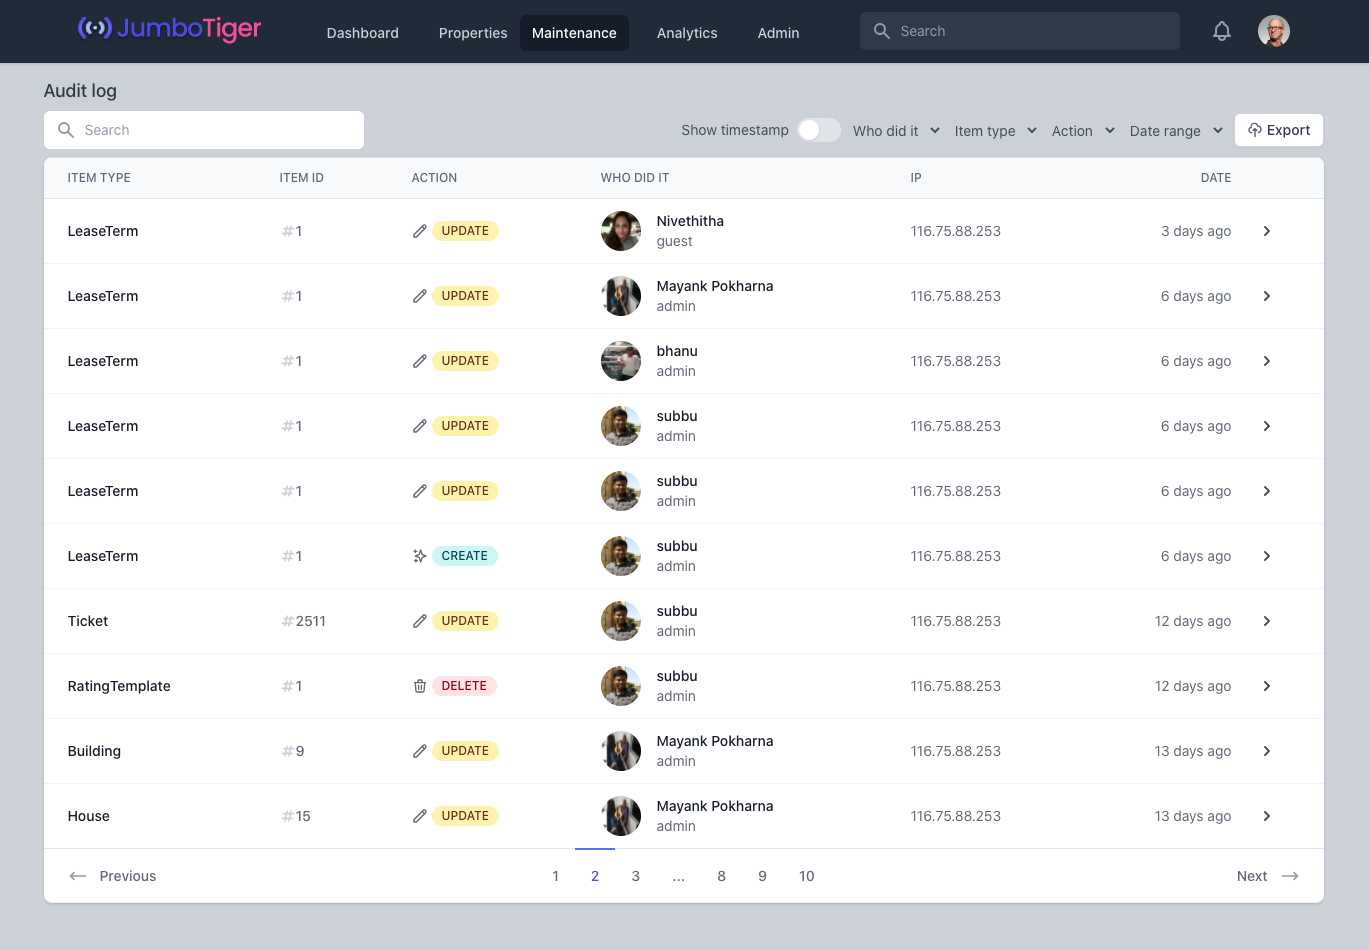Switch to the Analytics tab

[x=687, y=33]
